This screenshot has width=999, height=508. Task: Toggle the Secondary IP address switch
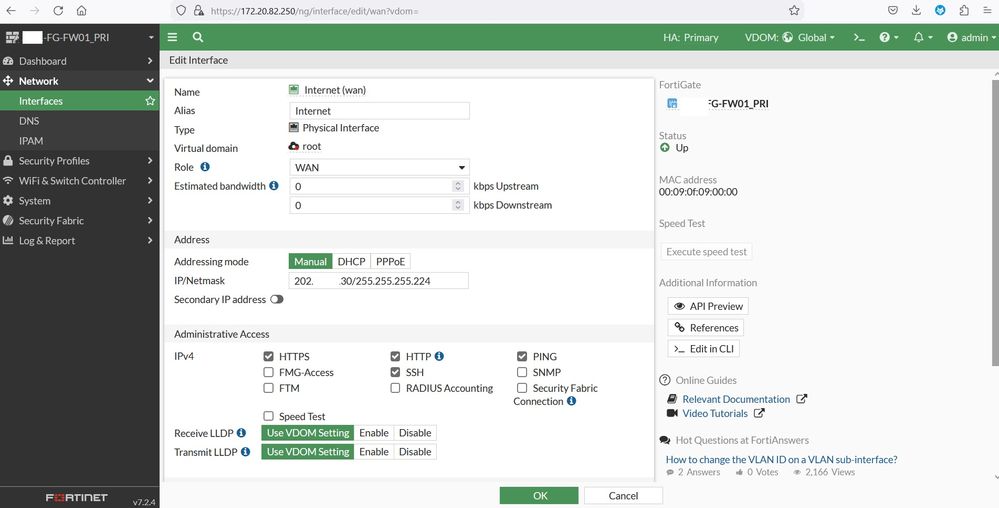[277, 299]
